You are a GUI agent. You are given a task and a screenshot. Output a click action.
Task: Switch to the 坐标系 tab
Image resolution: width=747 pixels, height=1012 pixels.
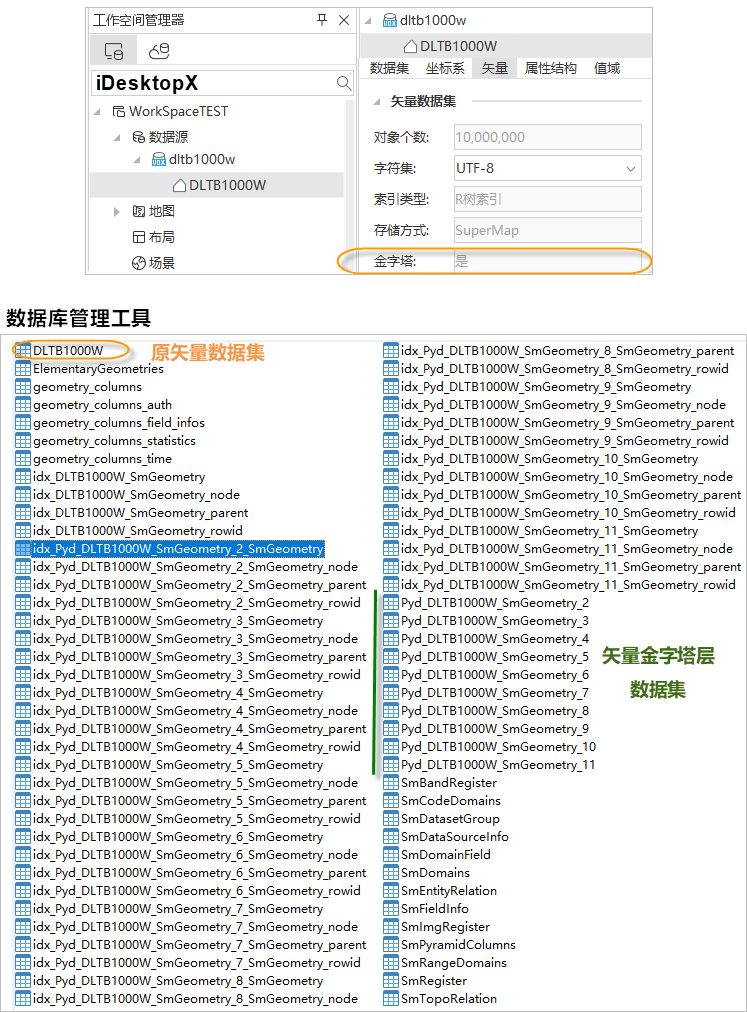coord(444,68)
